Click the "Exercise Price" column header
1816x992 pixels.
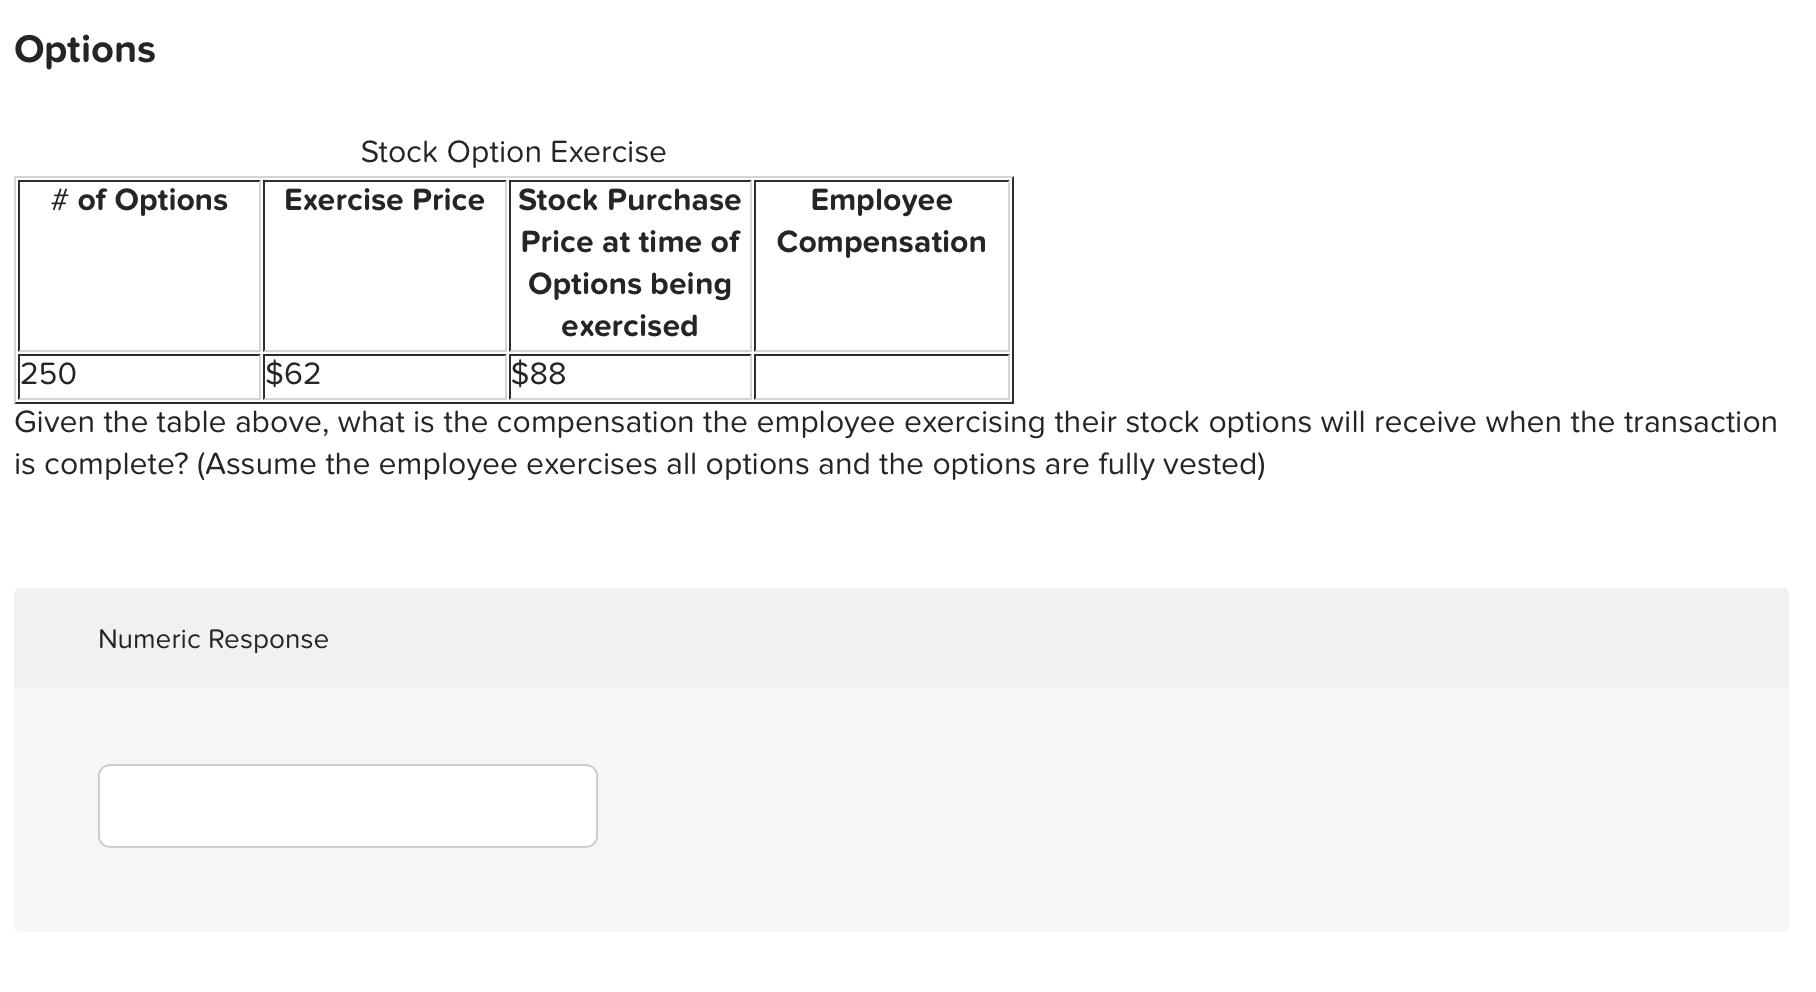pyautogui.click(x=384, y=200)
